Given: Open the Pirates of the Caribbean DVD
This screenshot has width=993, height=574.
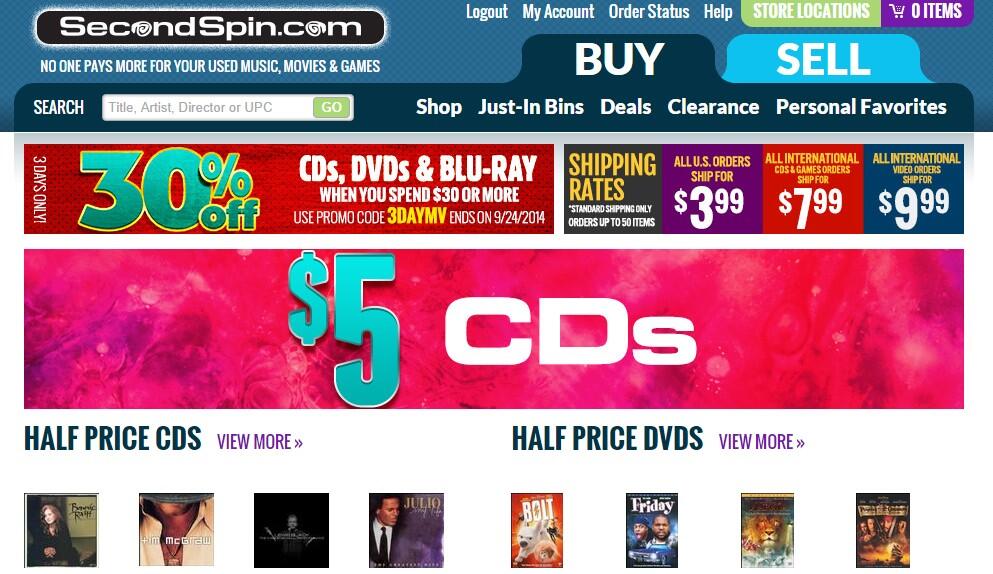Looking at the screenshot, I should tap(883, 530).
